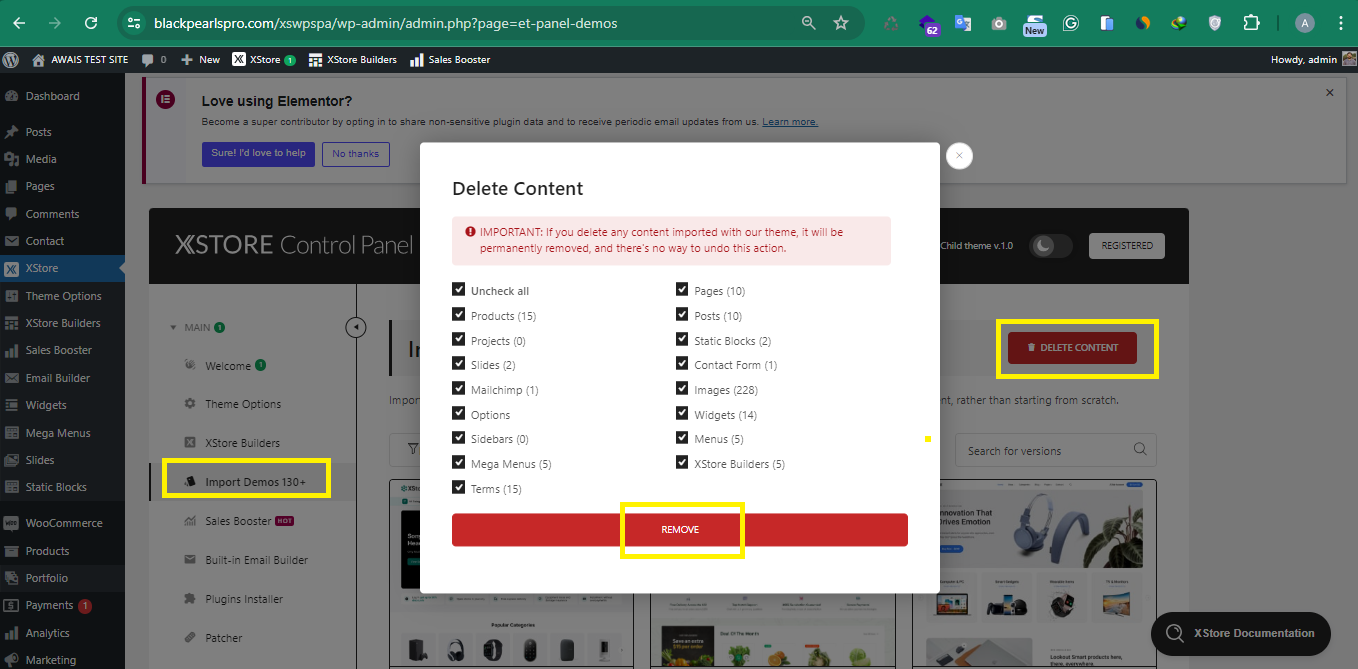Open XStore in the admin bar
The height and width of the screenshot is (669, 1358).
click(x=264, y=59)
